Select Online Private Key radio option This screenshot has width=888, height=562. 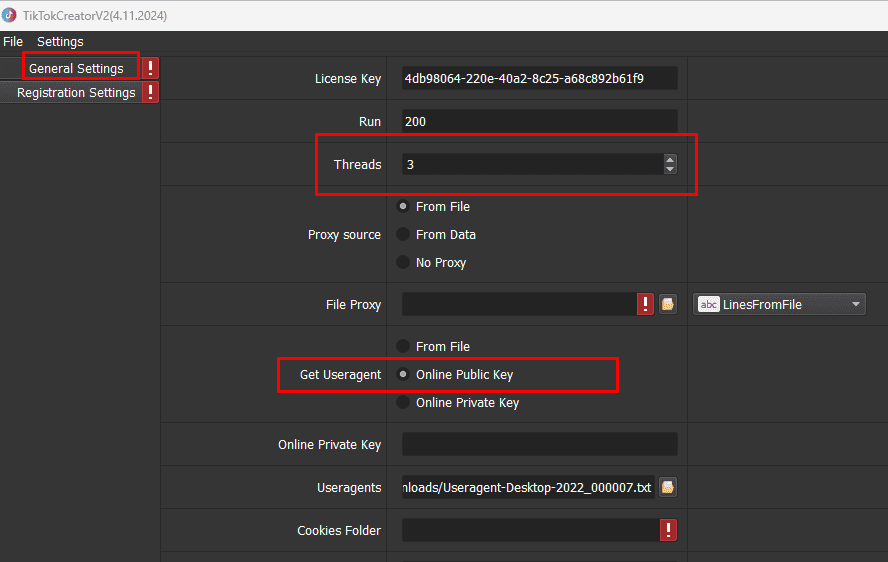click(403, 402)
